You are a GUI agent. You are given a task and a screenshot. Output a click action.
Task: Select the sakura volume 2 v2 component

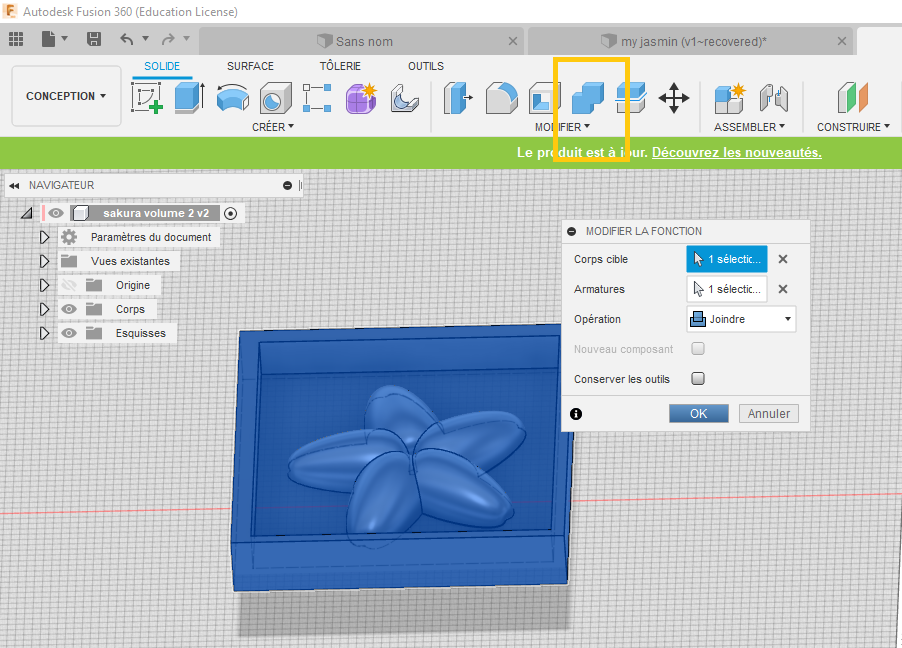[x=156, y=213]
